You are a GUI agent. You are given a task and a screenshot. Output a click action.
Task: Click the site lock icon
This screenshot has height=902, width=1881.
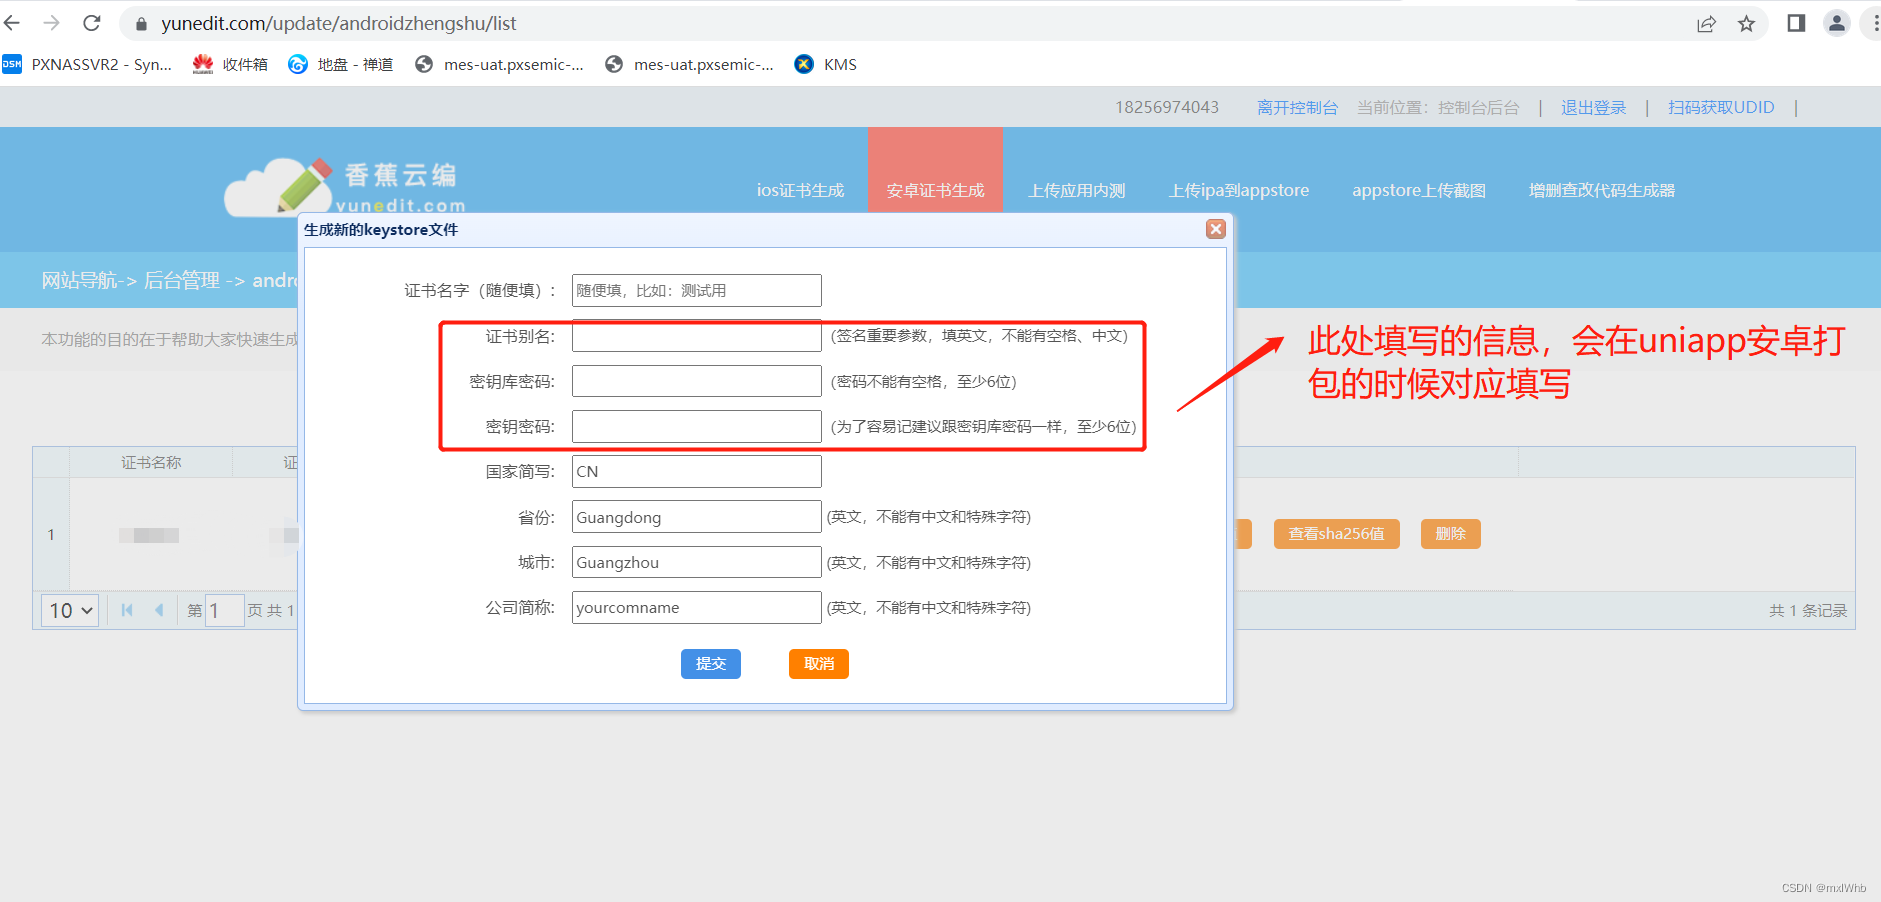point(142,24)
